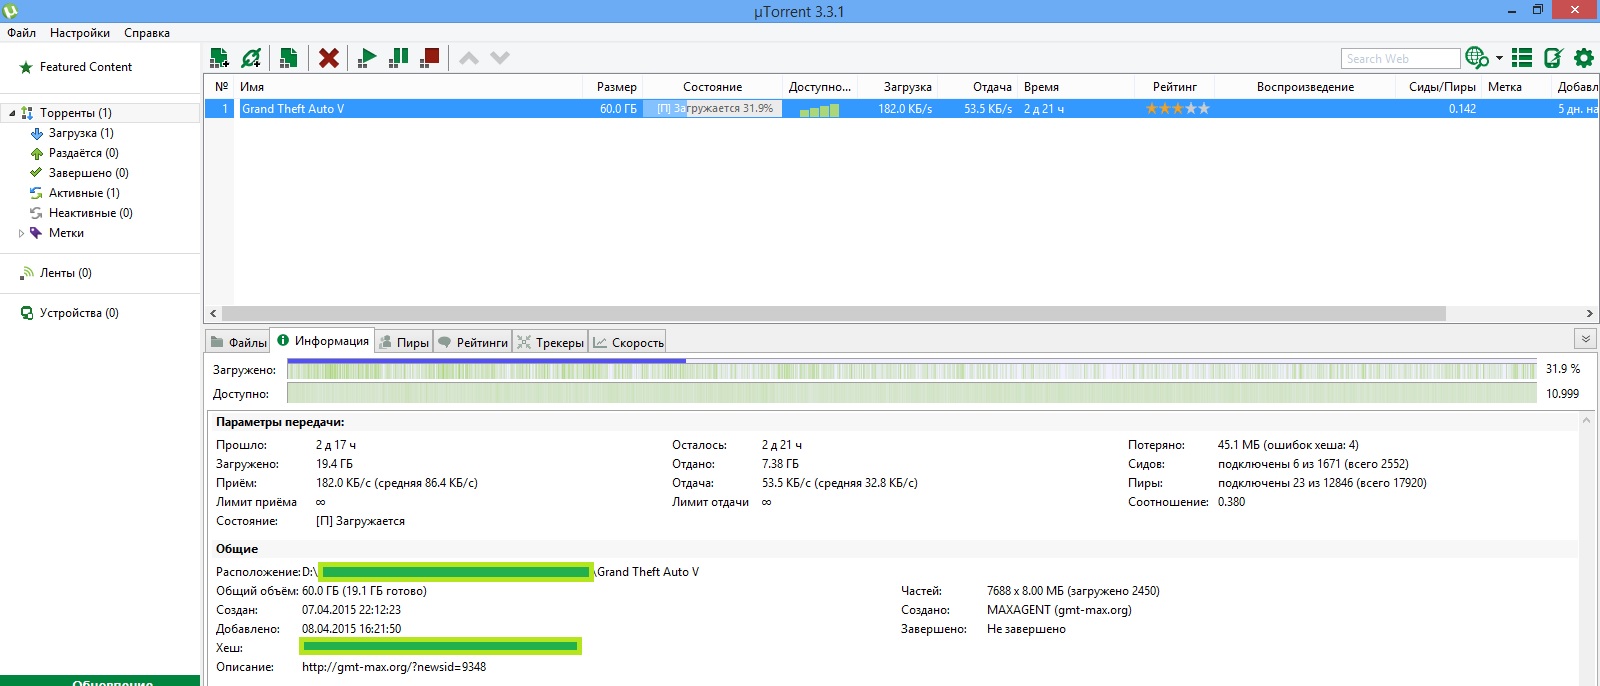
Task: Switch to the Пиры tab
Action: 404,342
